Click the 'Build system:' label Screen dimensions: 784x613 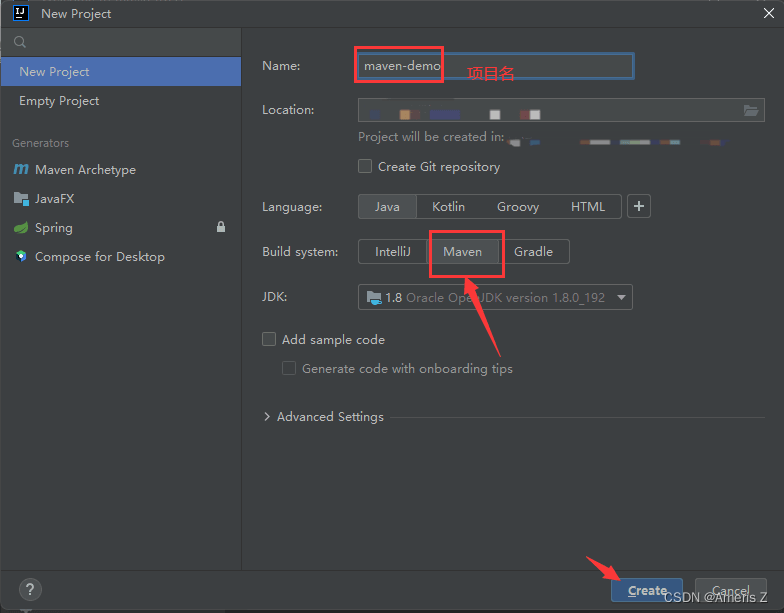tap(300, 252)
